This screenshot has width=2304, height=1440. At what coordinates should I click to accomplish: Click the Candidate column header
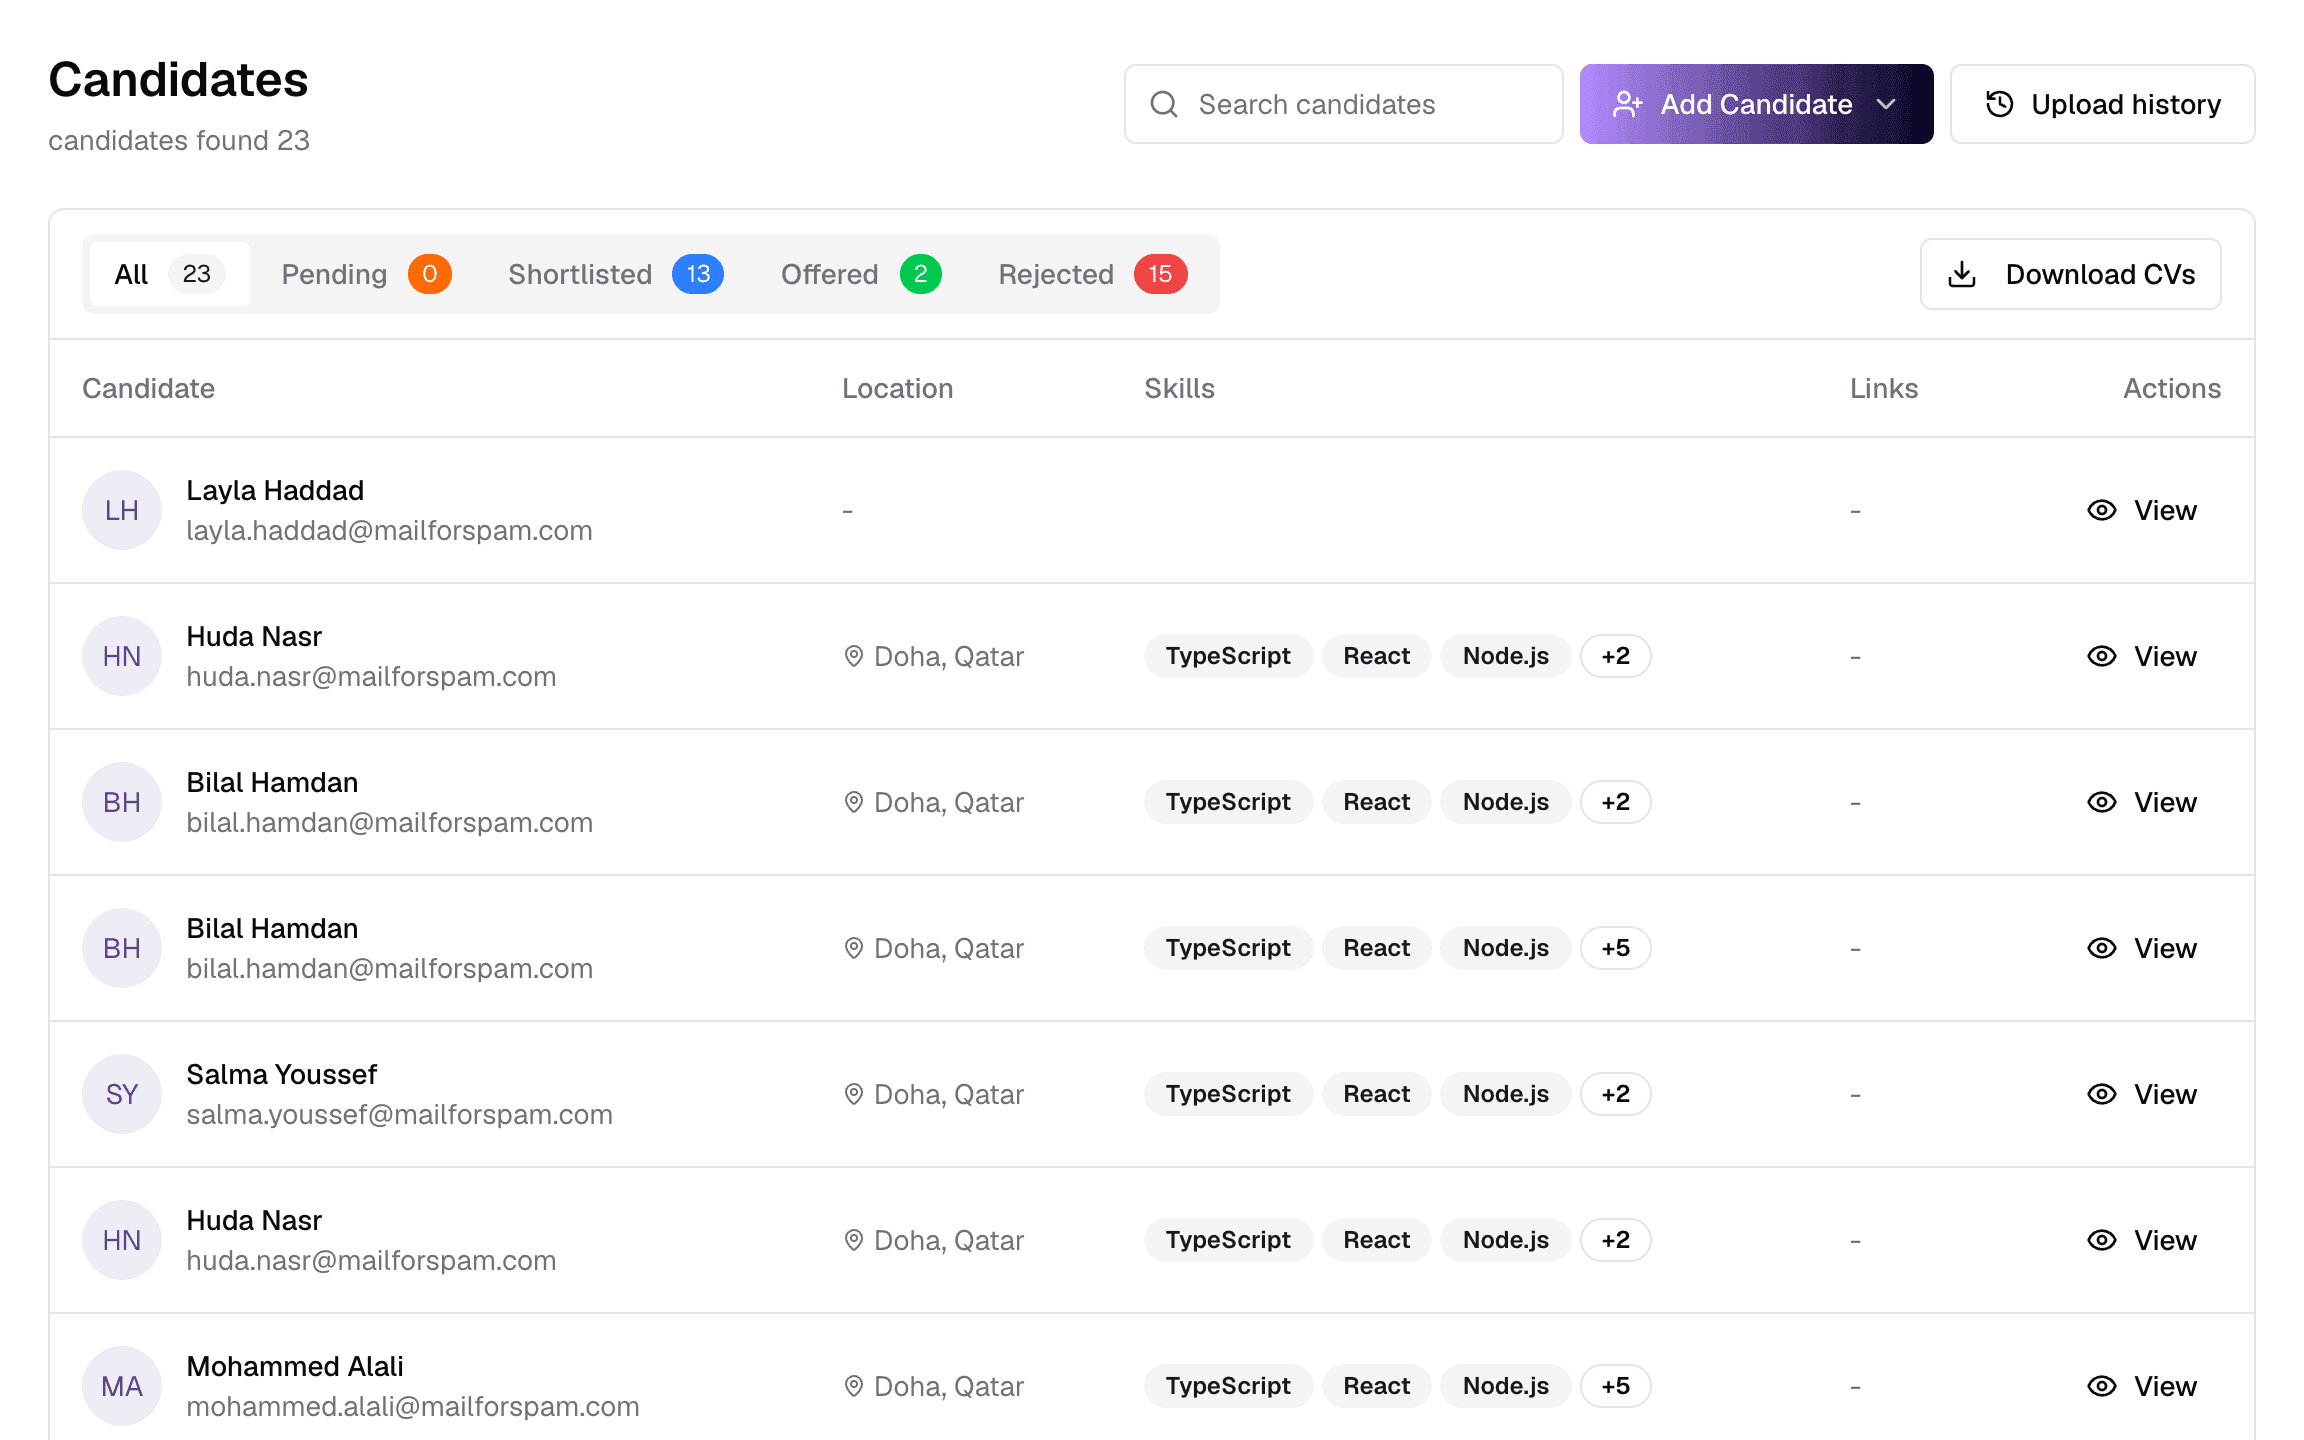[148, 388]
